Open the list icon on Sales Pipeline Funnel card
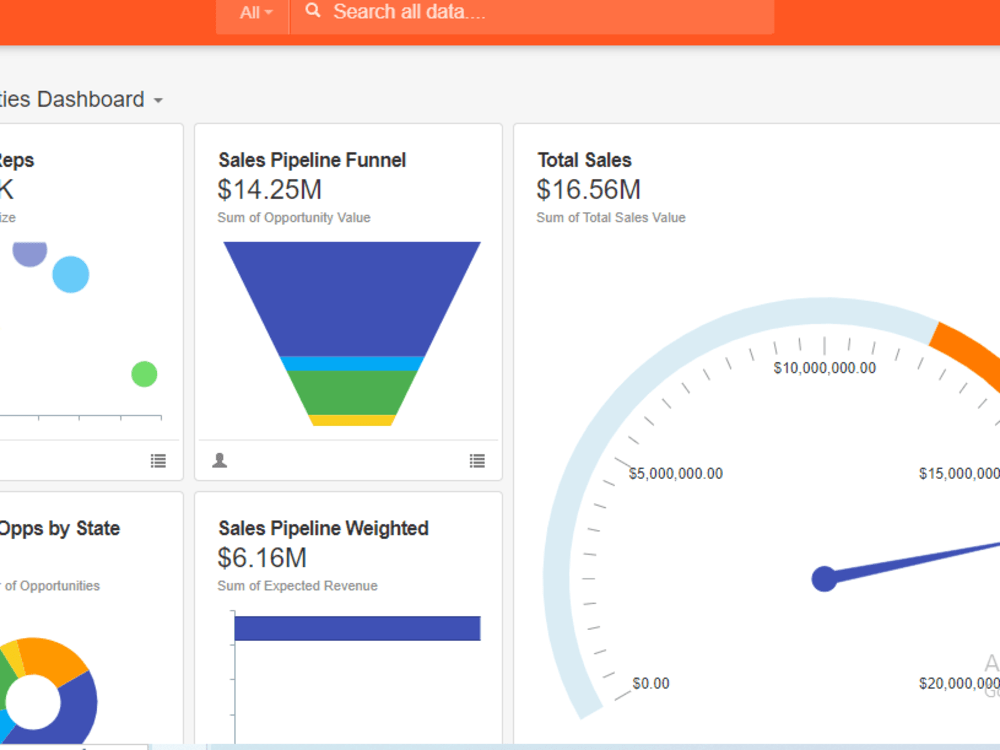 tap(477, 460)
